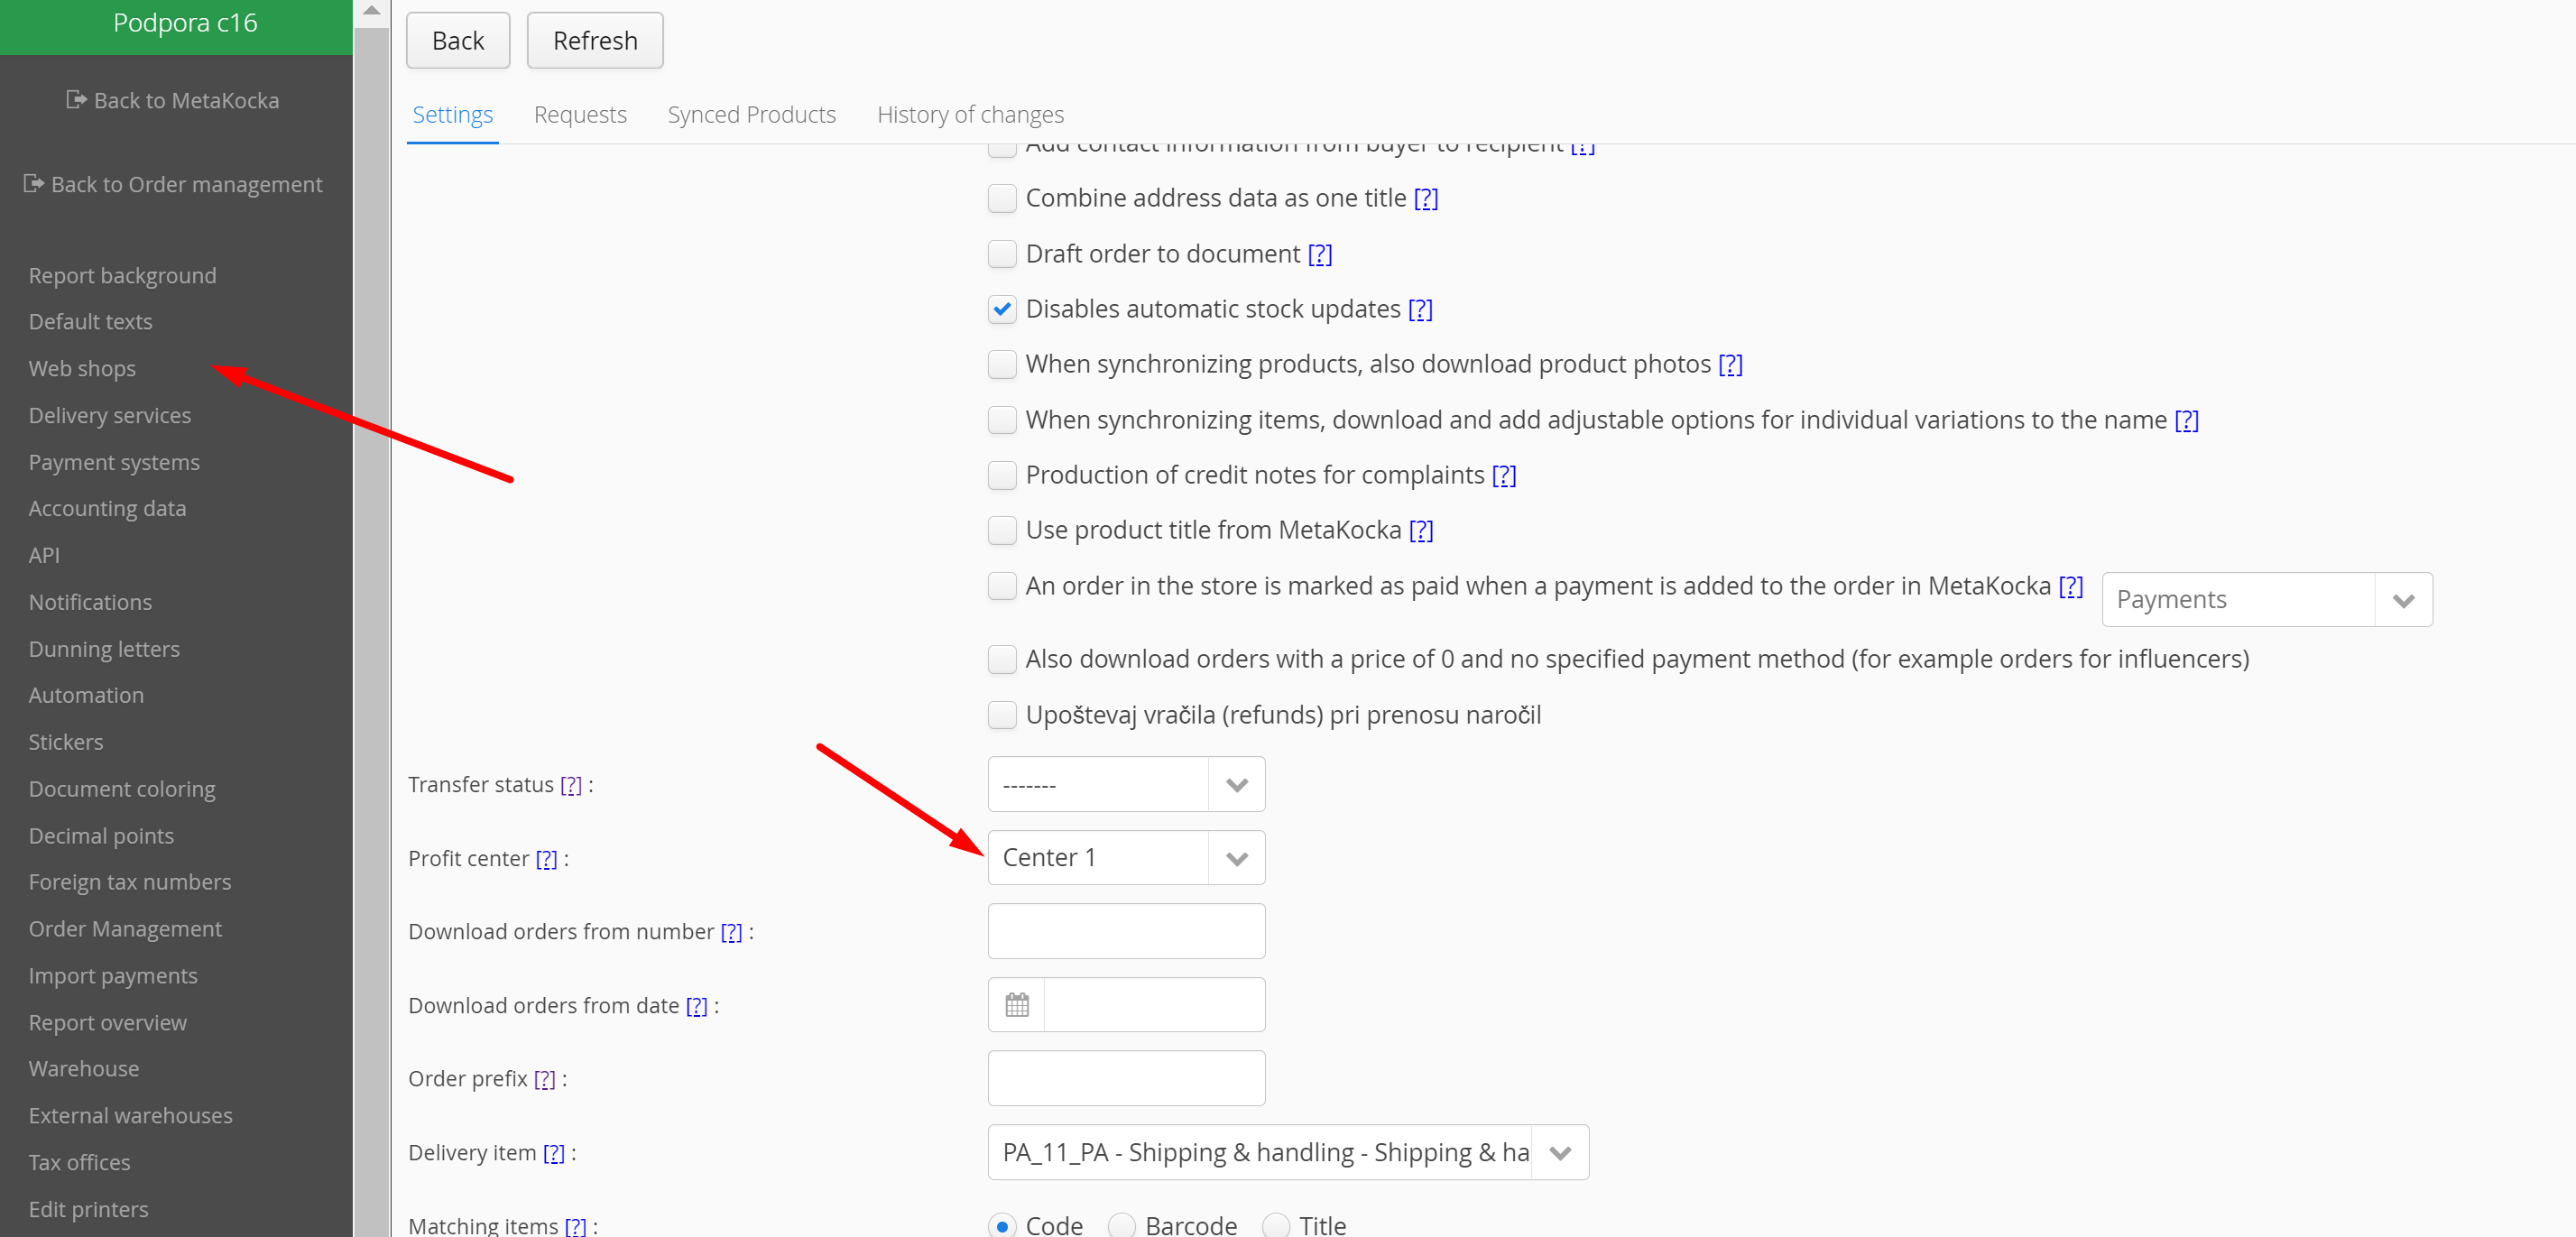
Task: Open Web shops in the sidebar
Action: click(x=82, y=368)
